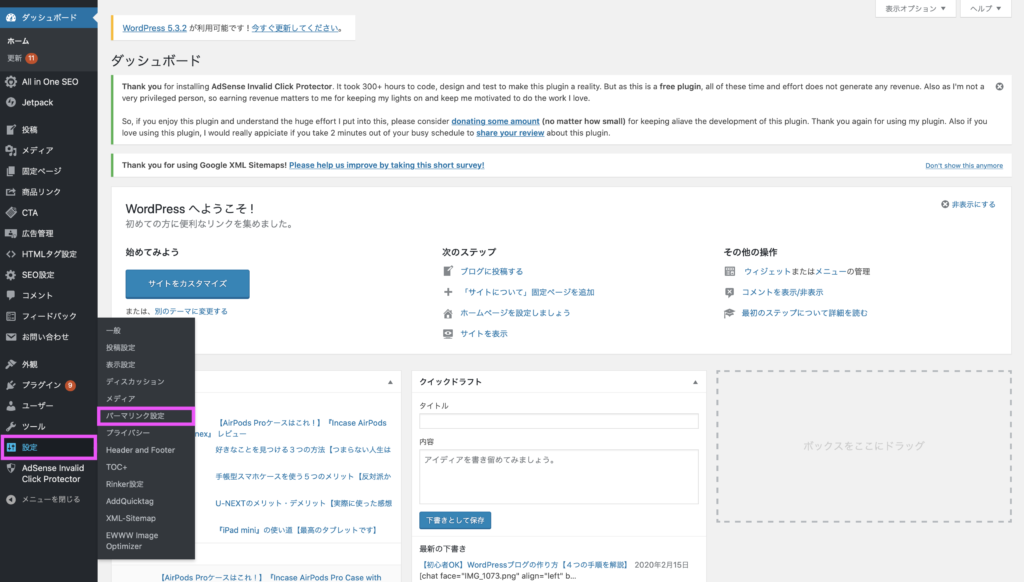This screenshot has height=582, width=1024.
Task: Click the 内容 draft textarea
Action: pos(559,477)
